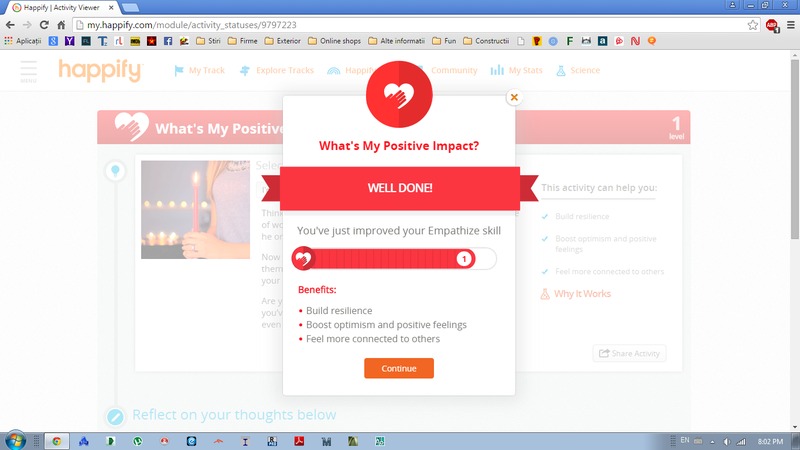Click the IMDb bookmark icon
This screenshot has width=800, height=450.
pos(135,41)
